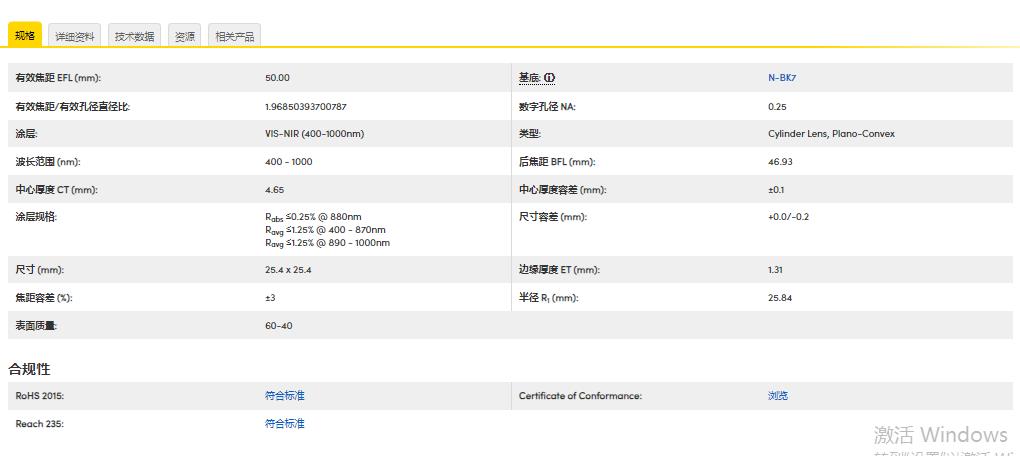The height and width of the screenshot is (456, 1020).
Task: Open the N-BK7 substrate link
Action: (x=782, y=78)
